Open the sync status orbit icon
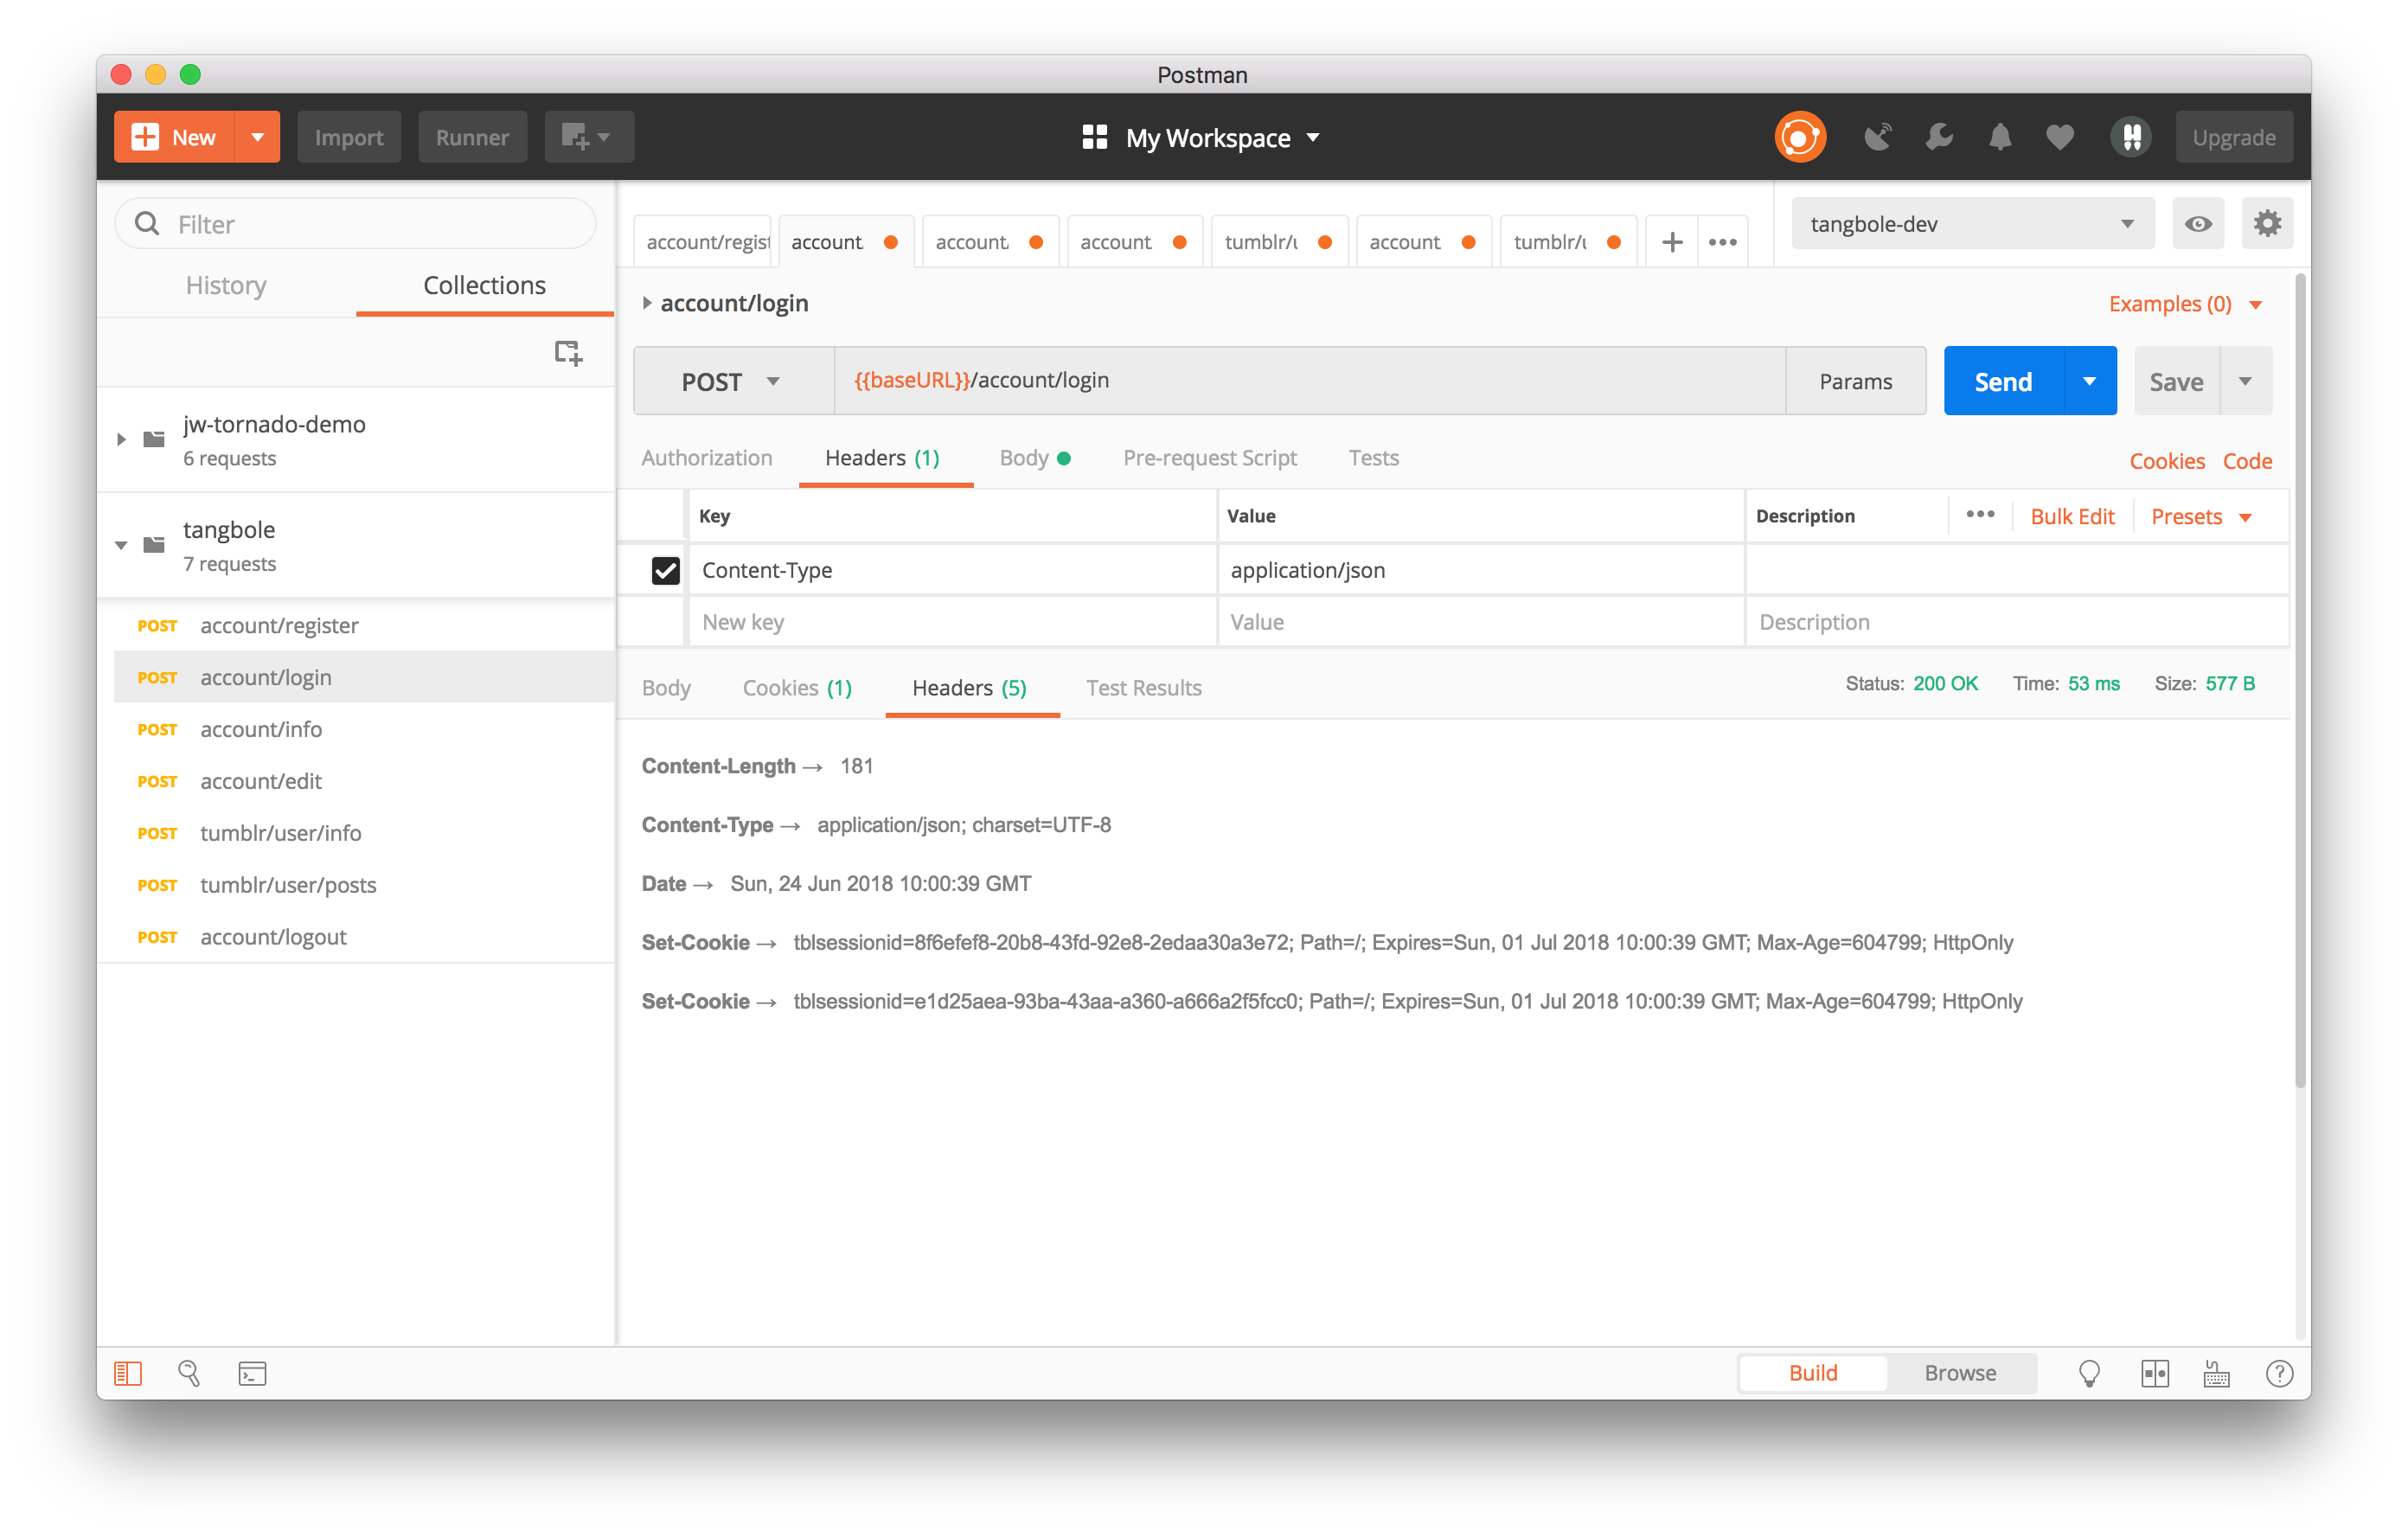Viewport: 2408px width, 1538px height. pyautogui.click(x=1799, y=136)
